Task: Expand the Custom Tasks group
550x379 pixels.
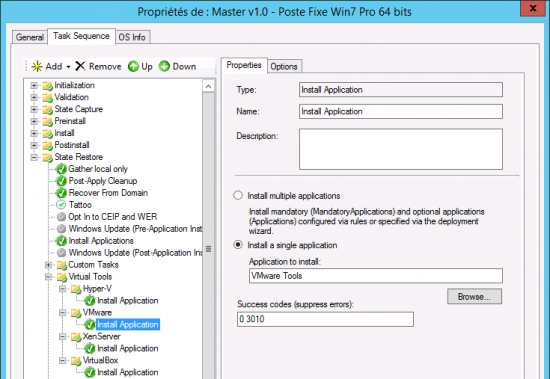Action: coord(48,265)
